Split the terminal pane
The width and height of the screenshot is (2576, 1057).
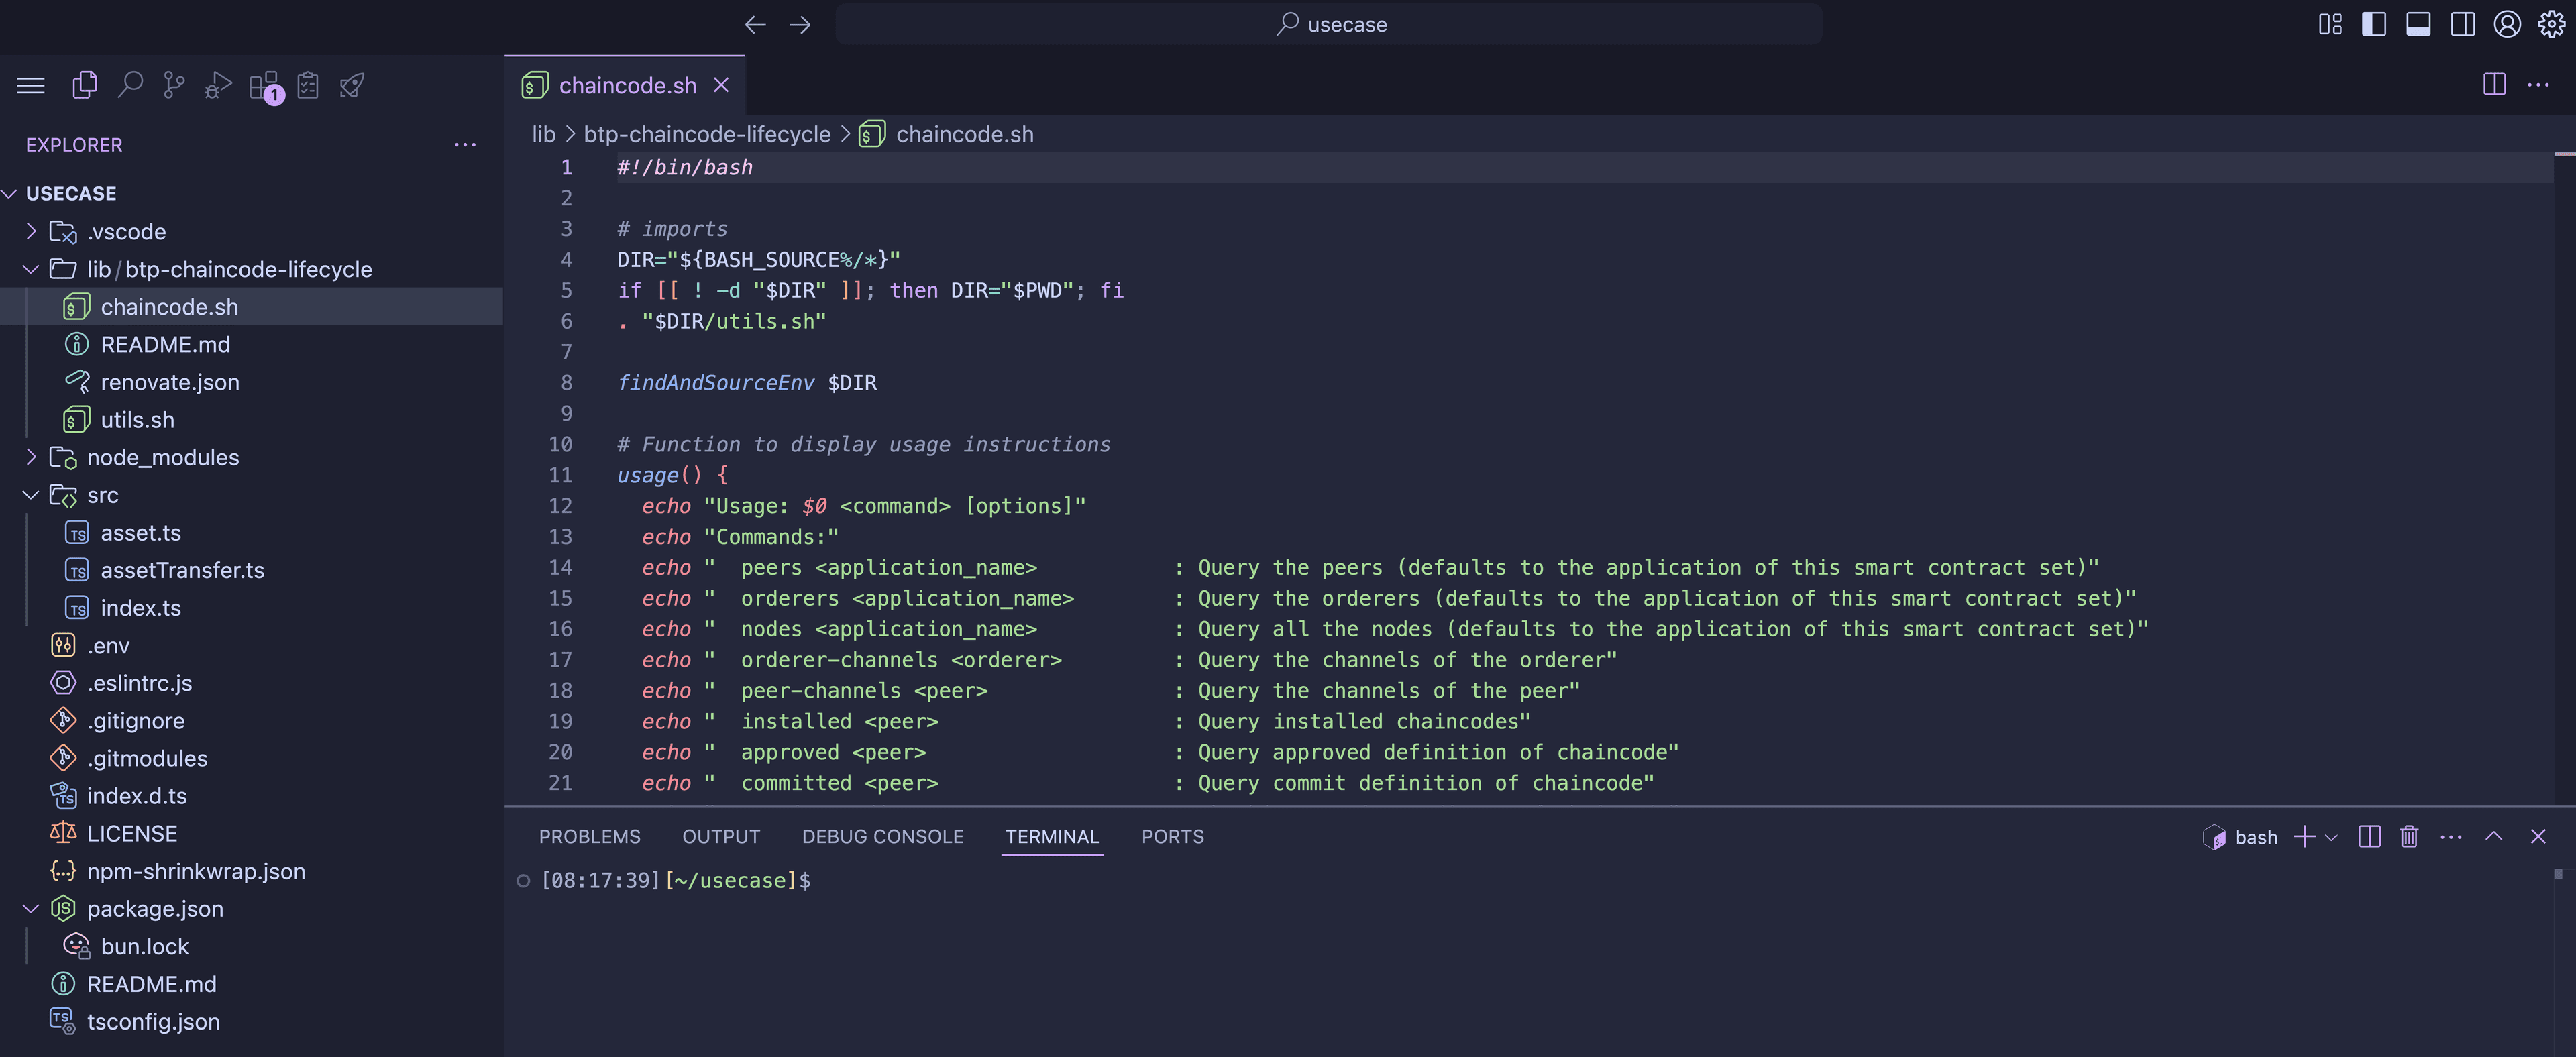2369,837
